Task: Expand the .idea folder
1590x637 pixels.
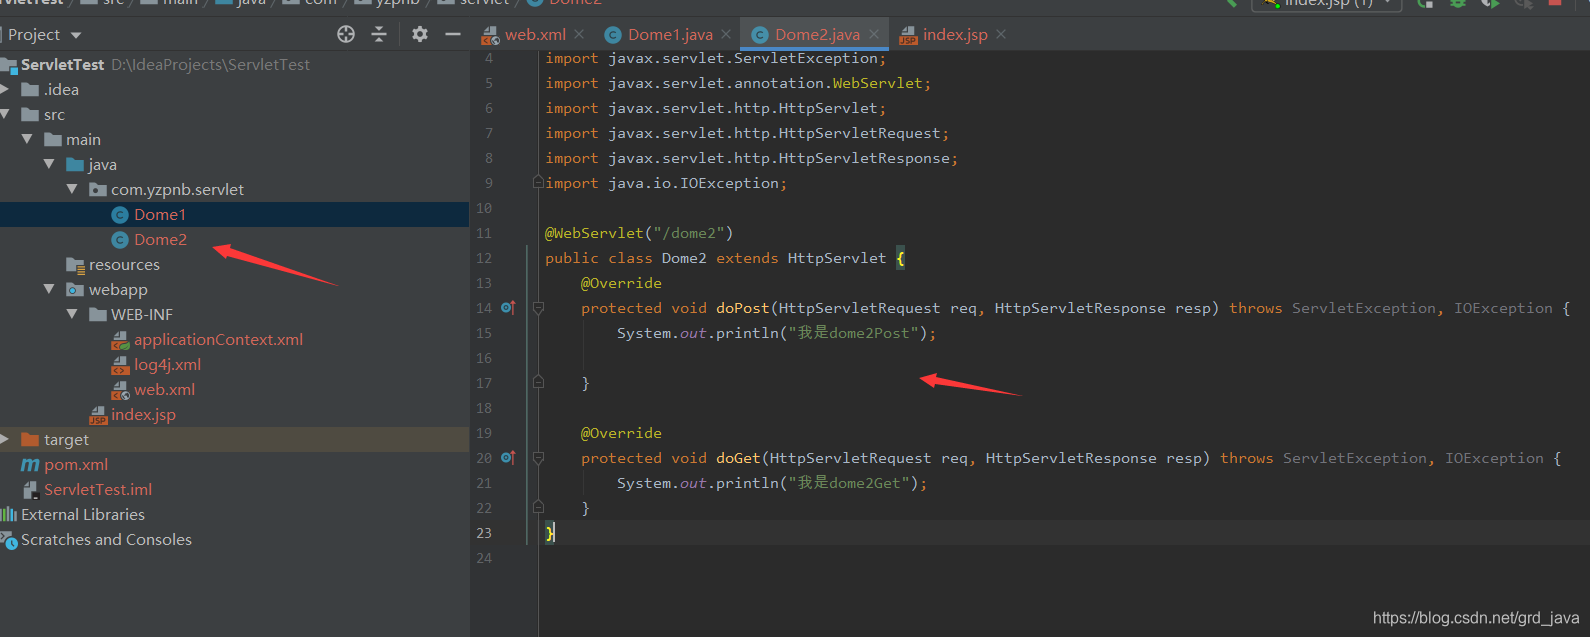Action: coord(5,89)
